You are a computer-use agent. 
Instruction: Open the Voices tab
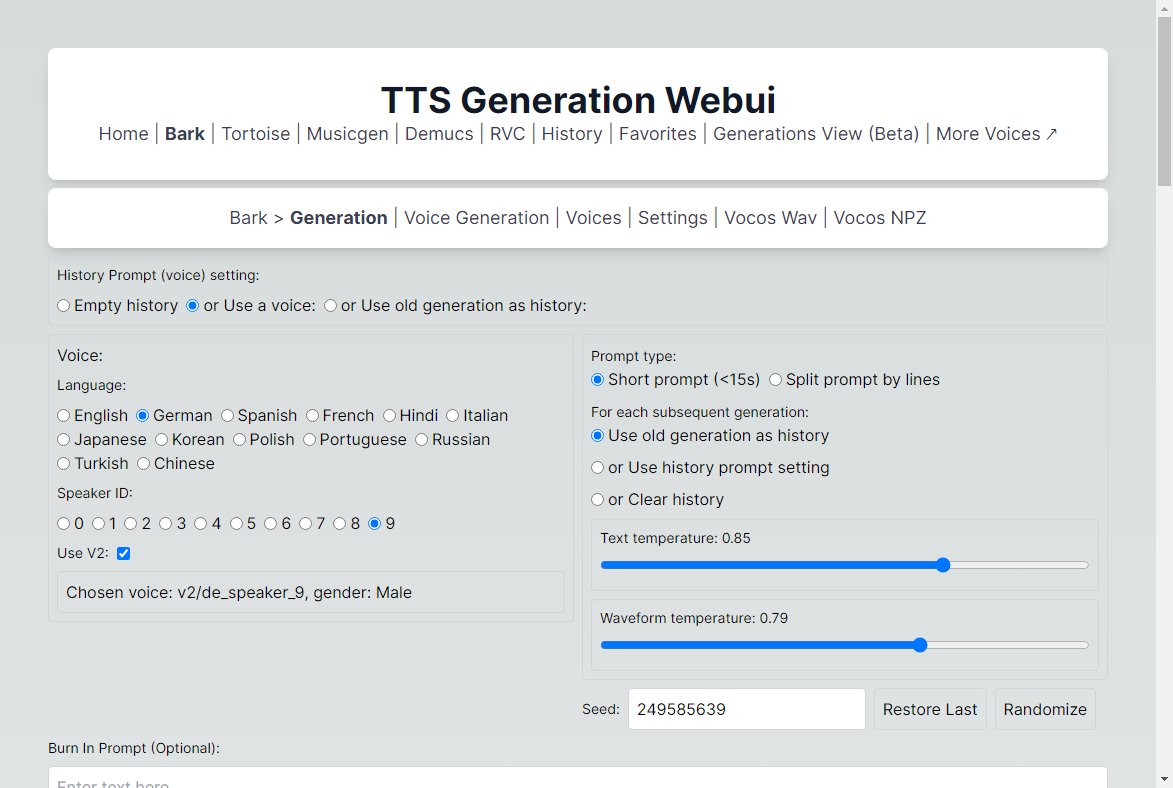593,218
